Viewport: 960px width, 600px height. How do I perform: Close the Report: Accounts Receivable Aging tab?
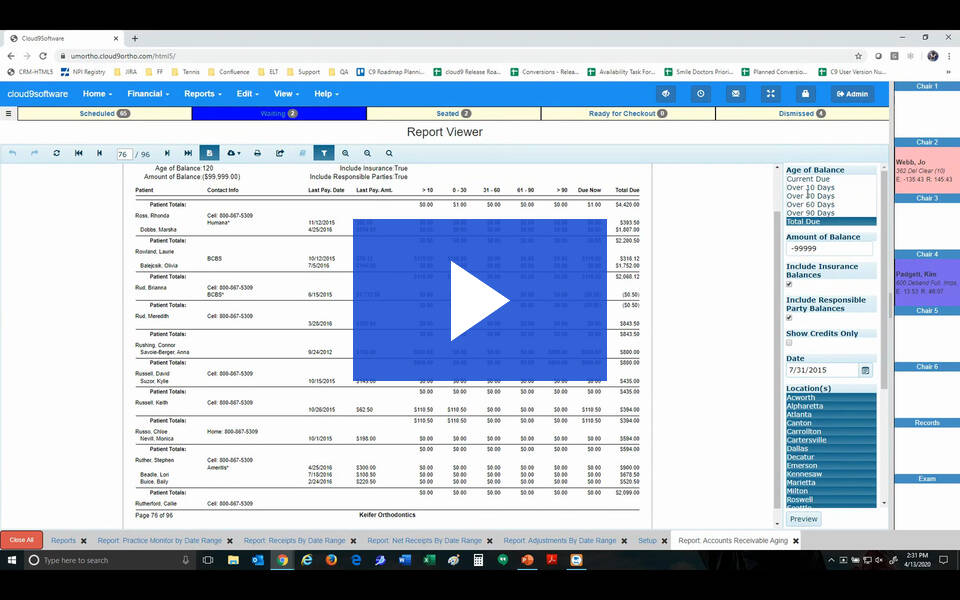point(796,541)
